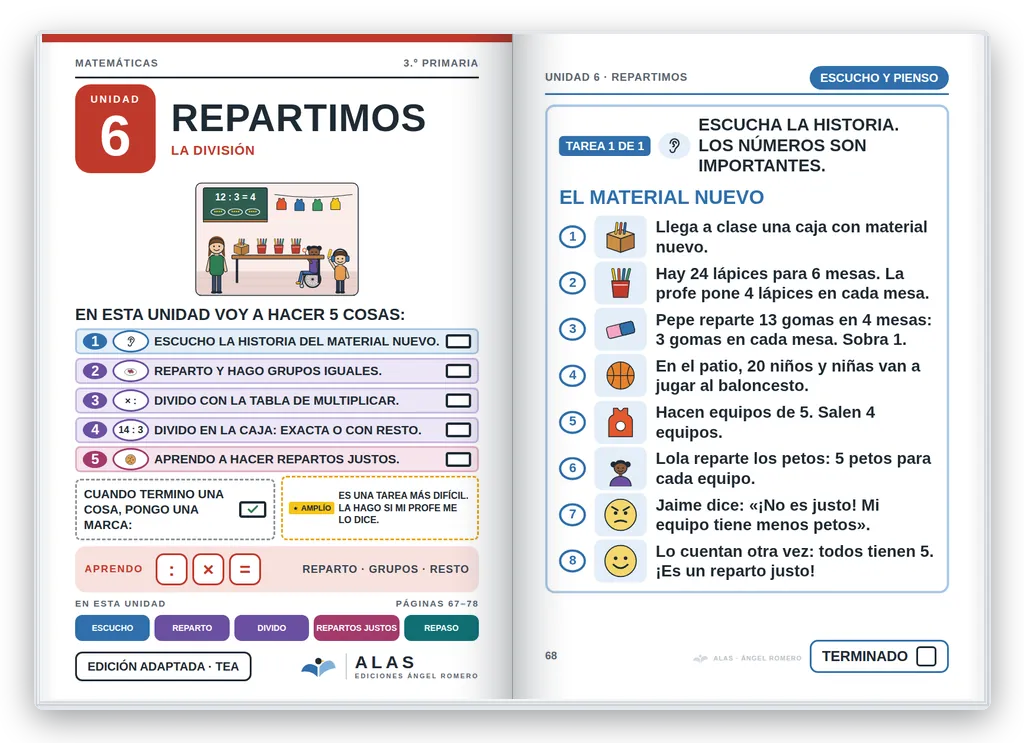Click the red UNIDAD 6 badge
This screenshot has width=1024, height=743.
tap(115, 129)
